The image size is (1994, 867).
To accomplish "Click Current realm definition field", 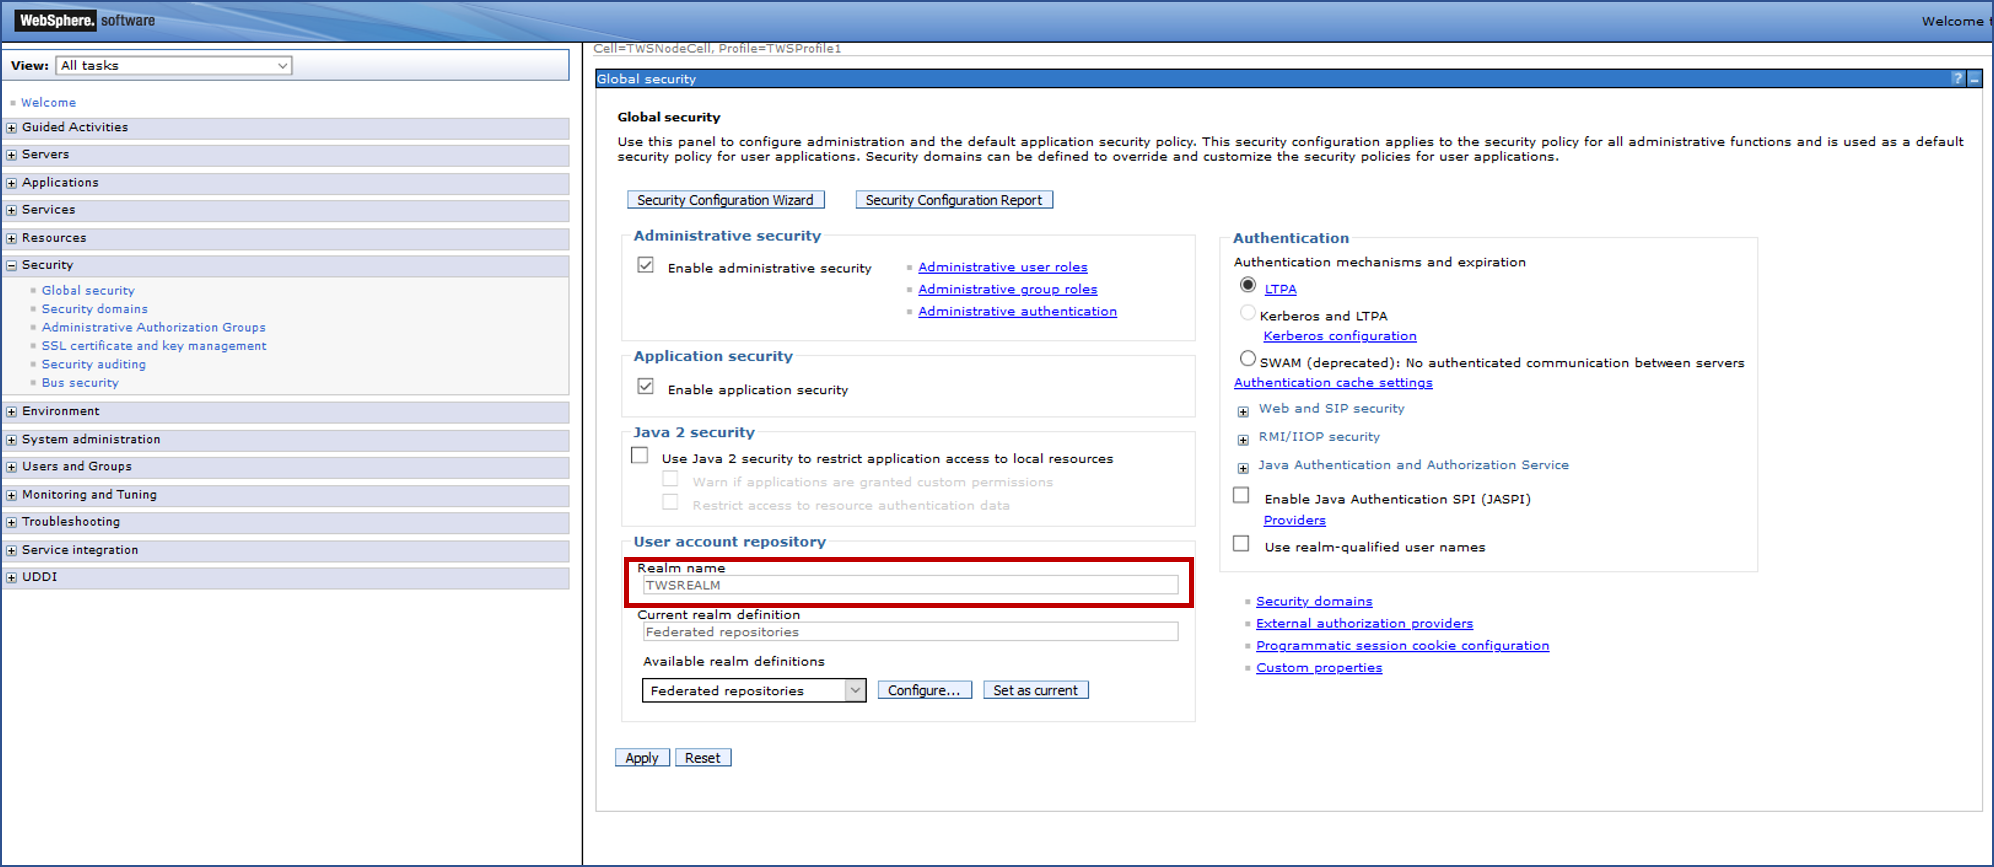I will 910,632.
